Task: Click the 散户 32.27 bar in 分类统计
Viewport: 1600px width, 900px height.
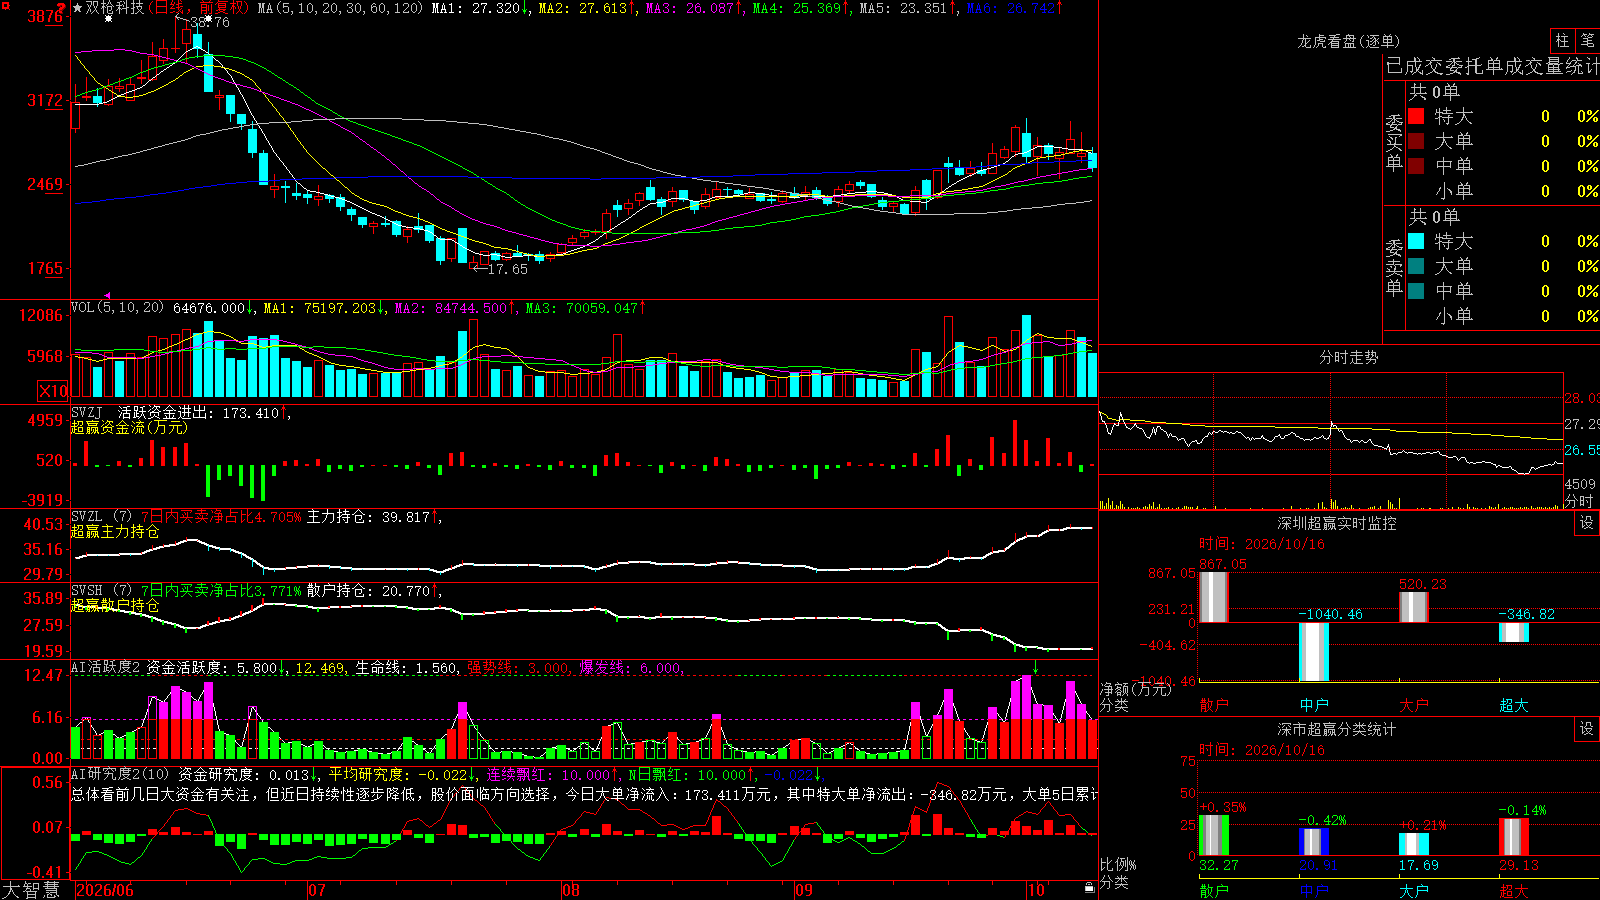Action: point(1213,835)
